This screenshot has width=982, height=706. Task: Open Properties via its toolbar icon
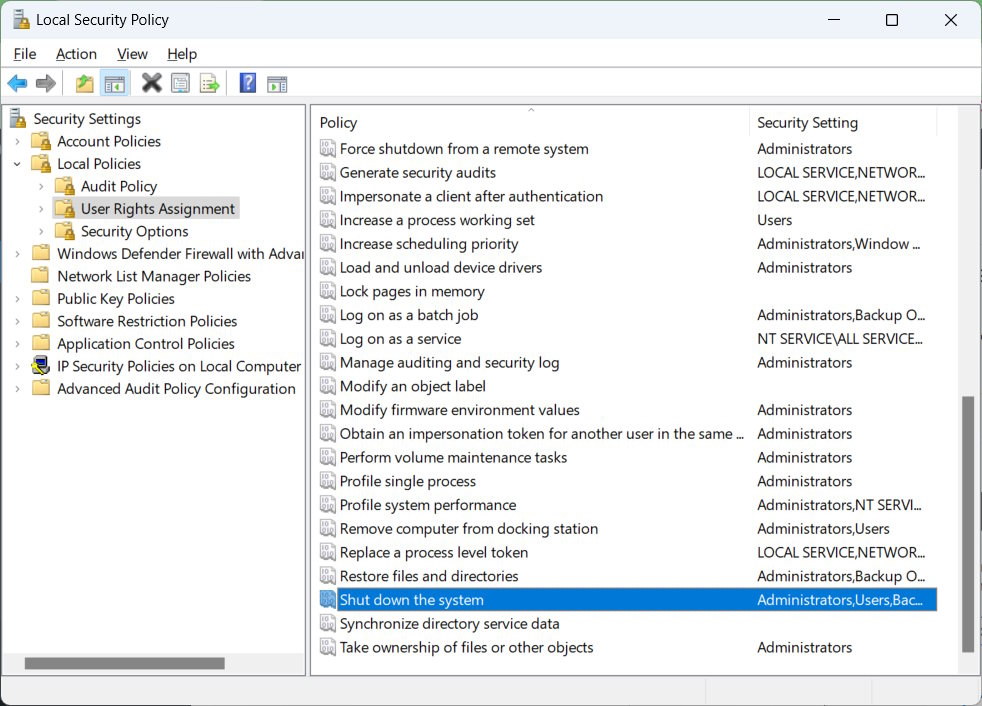point(181,83)
